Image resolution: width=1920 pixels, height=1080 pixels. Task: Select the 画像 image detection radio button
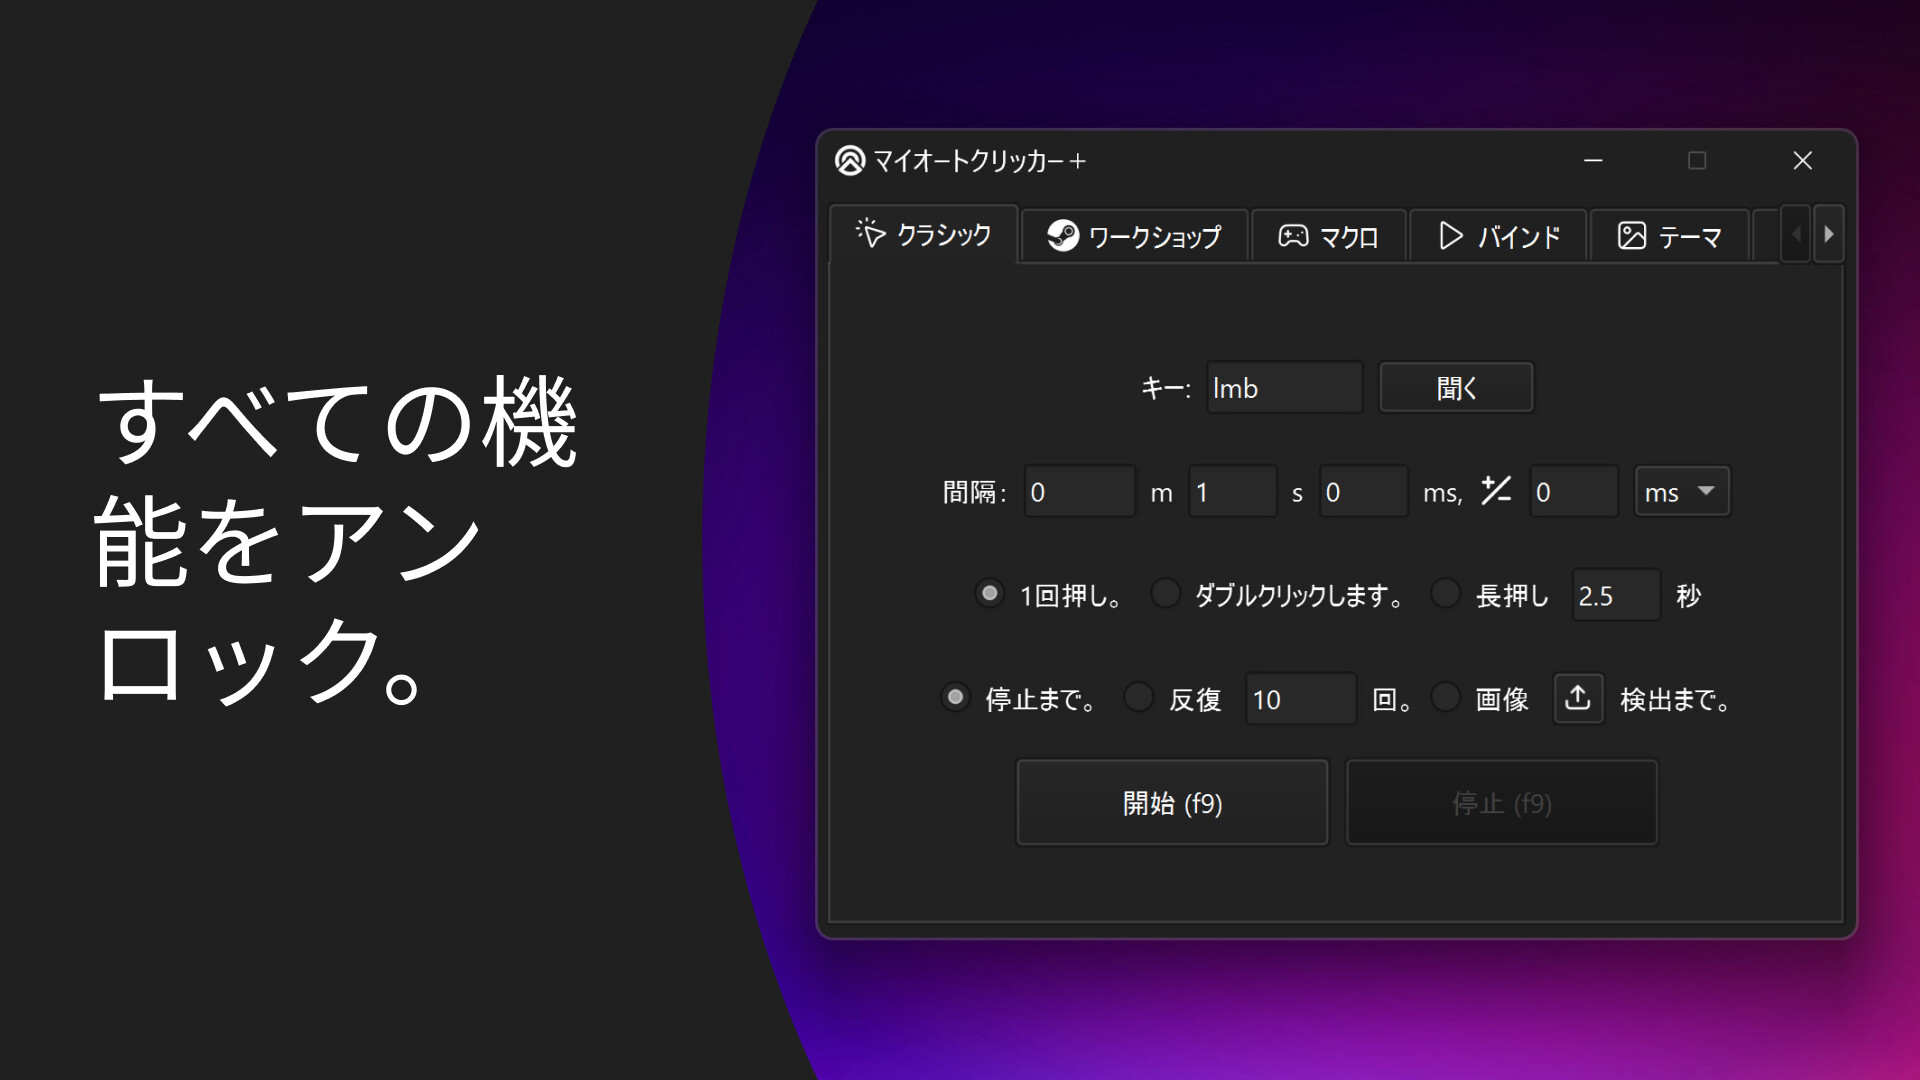(x=1445, y=697)
